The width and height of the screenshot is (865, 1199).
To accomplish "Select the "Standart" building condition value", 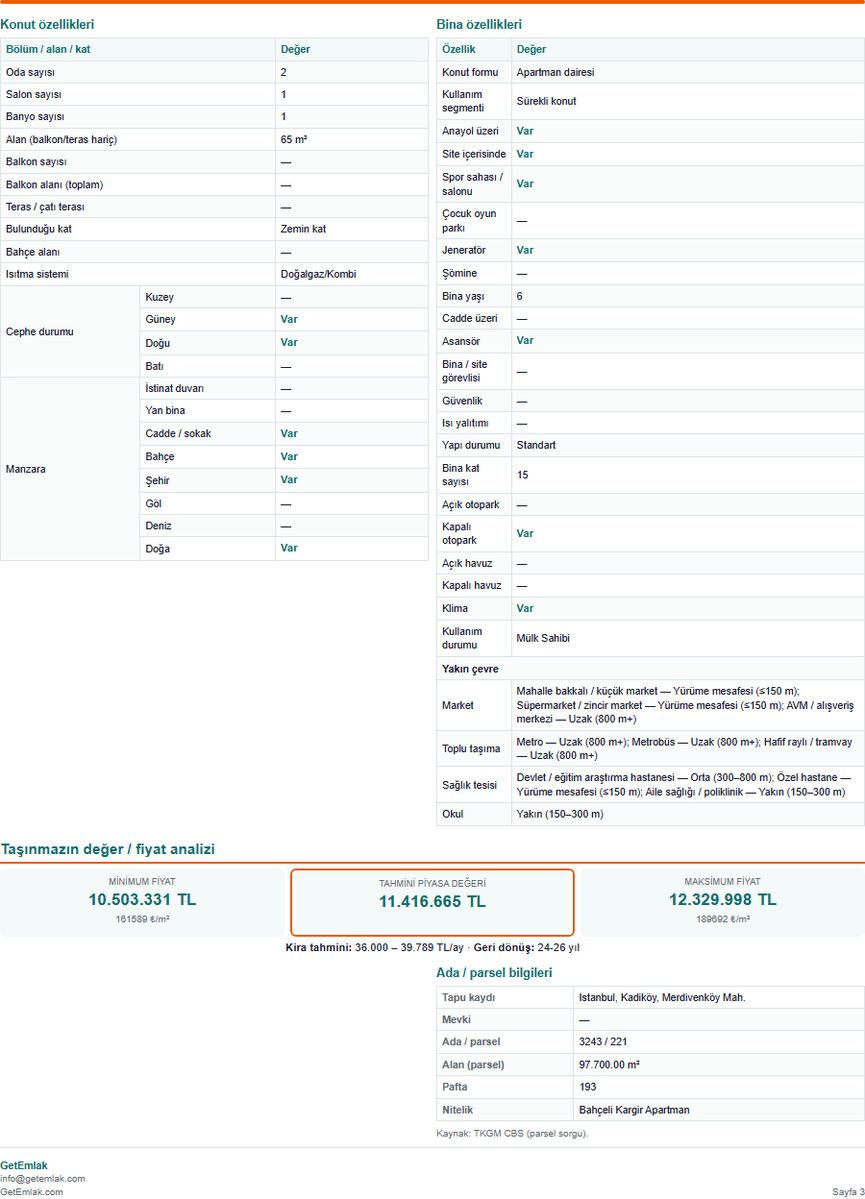I will 536,445.
